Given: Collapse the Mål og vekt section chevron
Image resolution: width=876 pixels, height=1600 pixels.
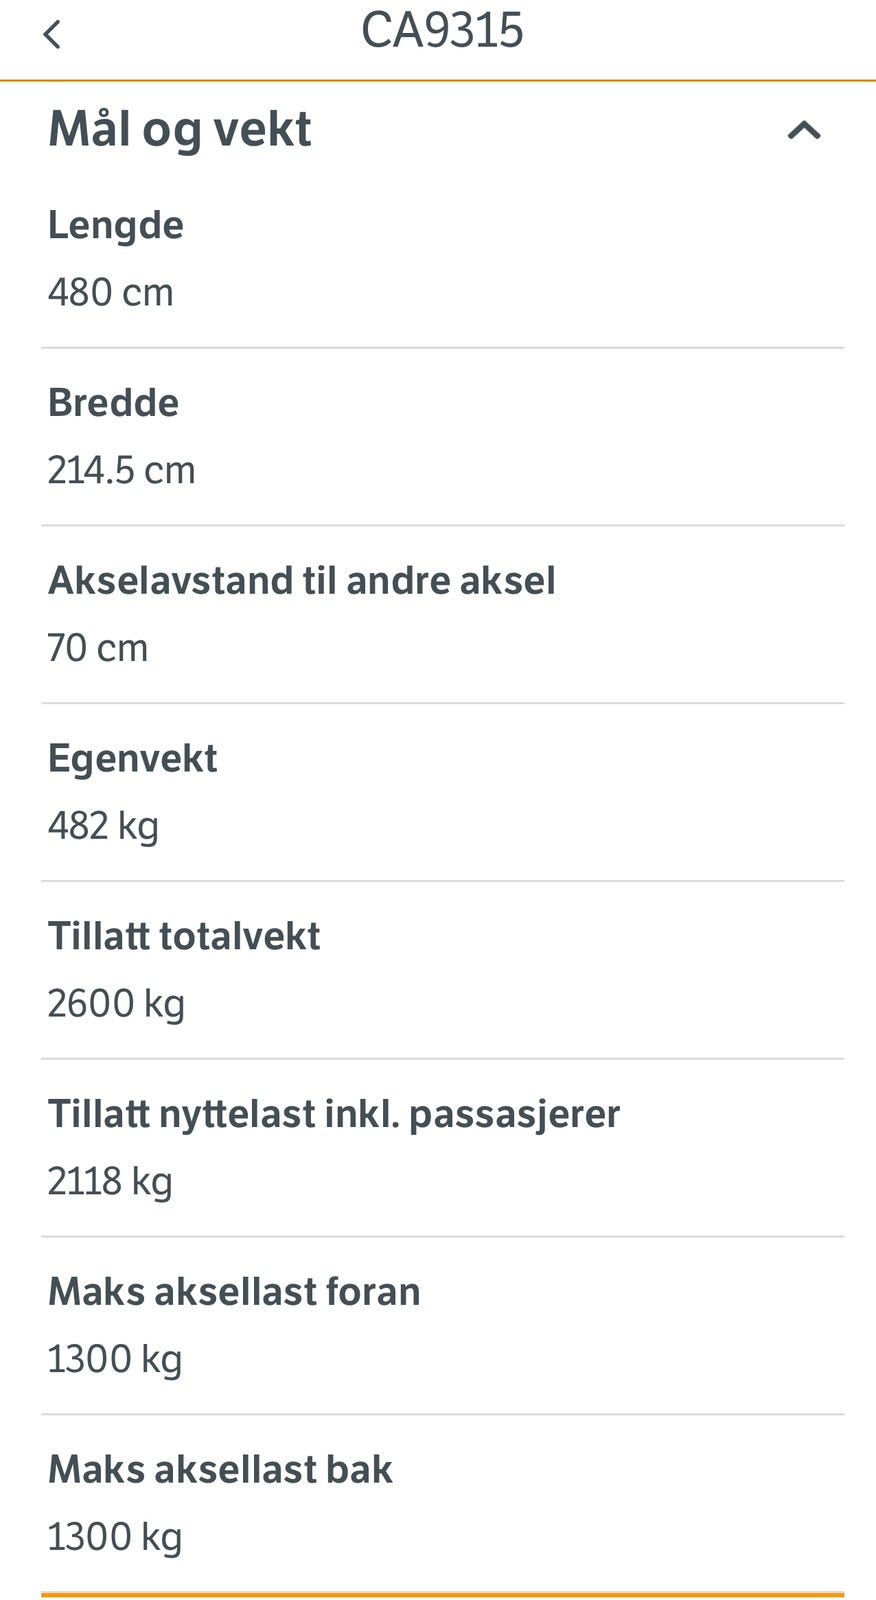Looking at the screenshot, I should [804, 130].
